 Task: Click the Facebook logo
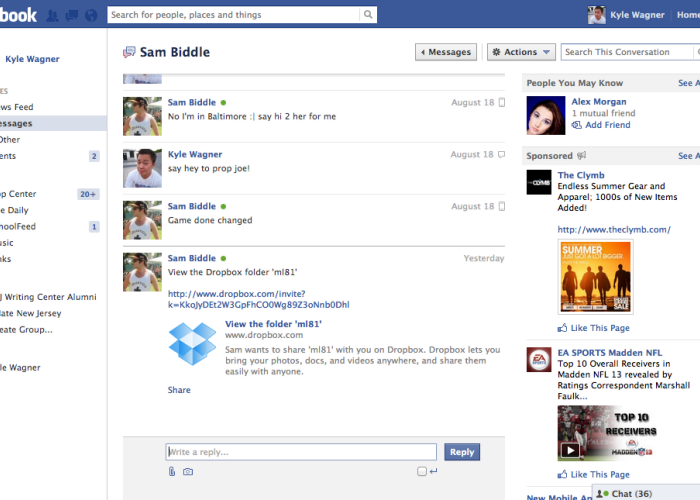pos(18,15)
